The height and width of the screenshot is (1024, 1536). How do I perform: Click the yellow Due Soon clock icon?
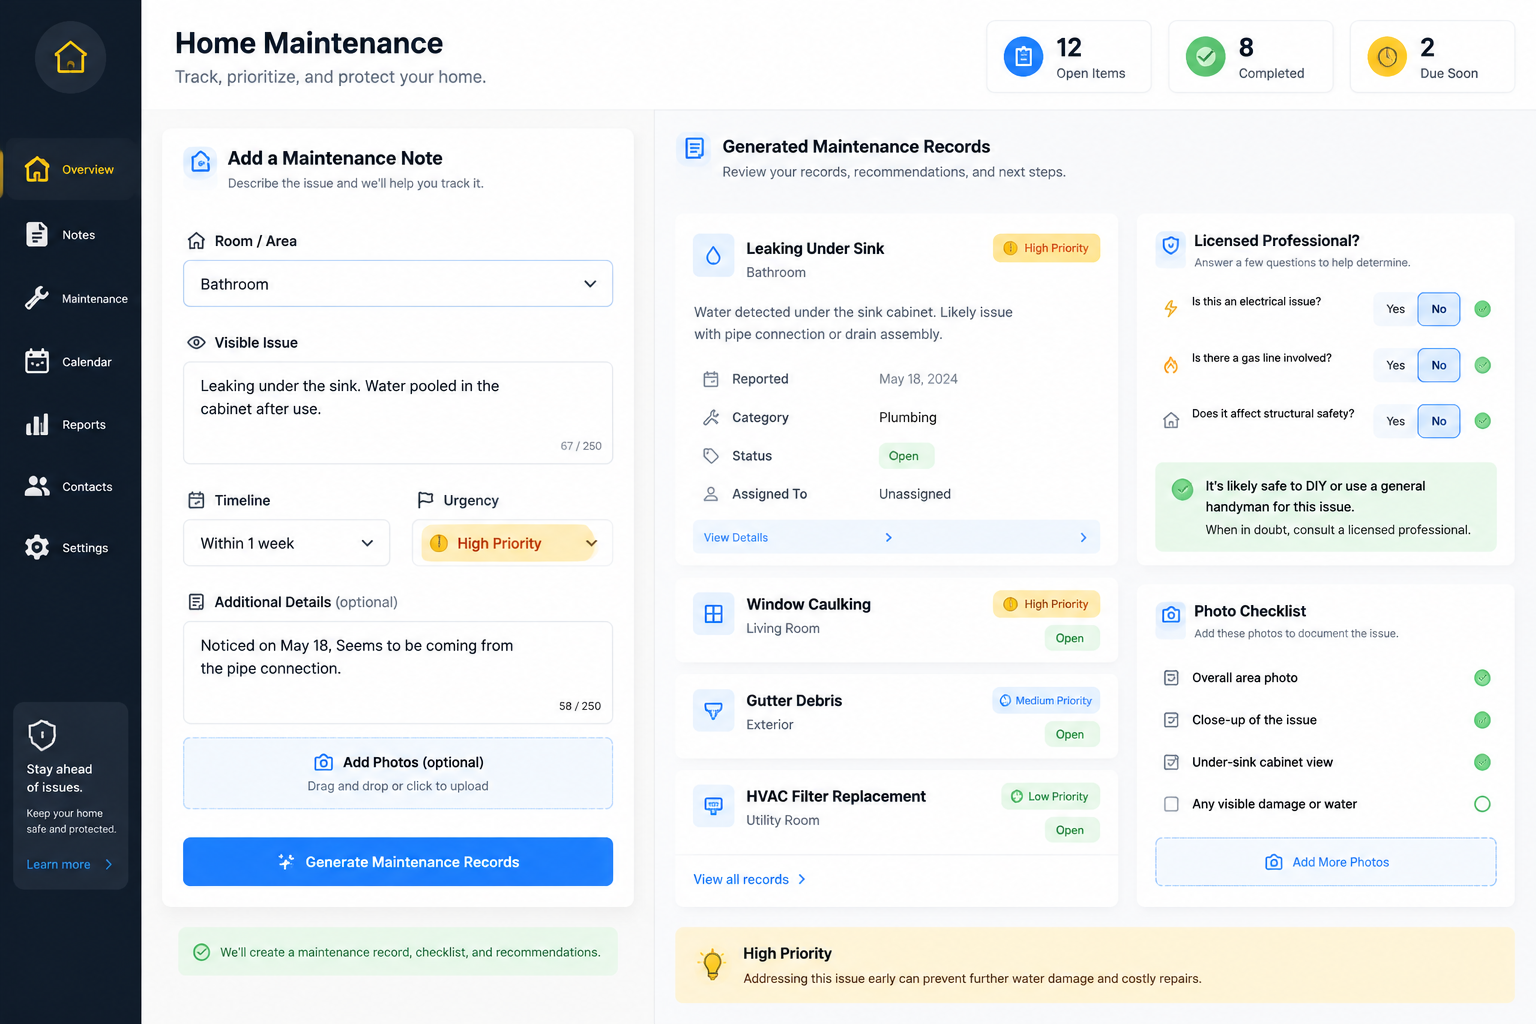tap(1387, 57)
